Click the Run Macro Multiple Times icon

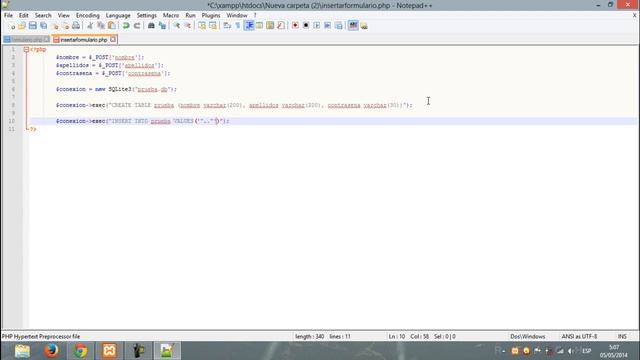pos(327,26)
